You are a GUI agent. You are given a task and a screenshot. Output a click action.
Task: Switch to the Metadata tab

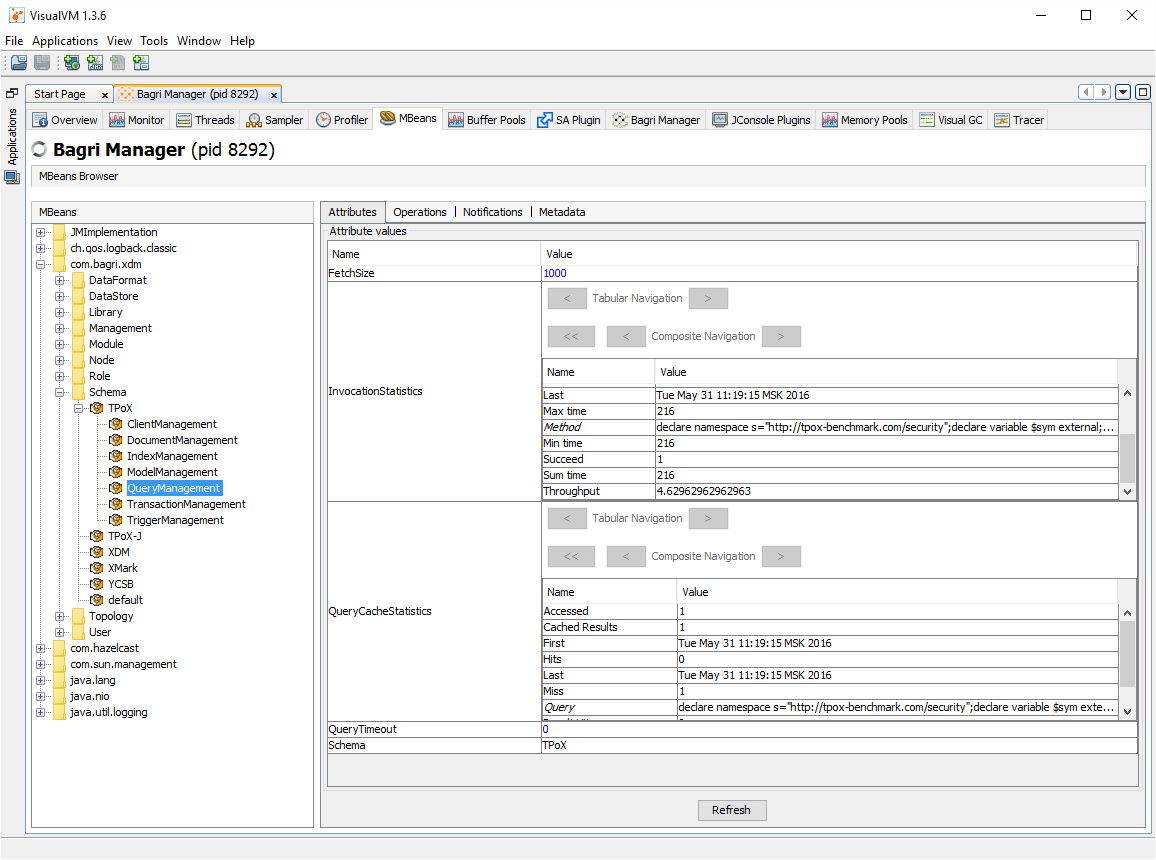[x=562, y=212]
